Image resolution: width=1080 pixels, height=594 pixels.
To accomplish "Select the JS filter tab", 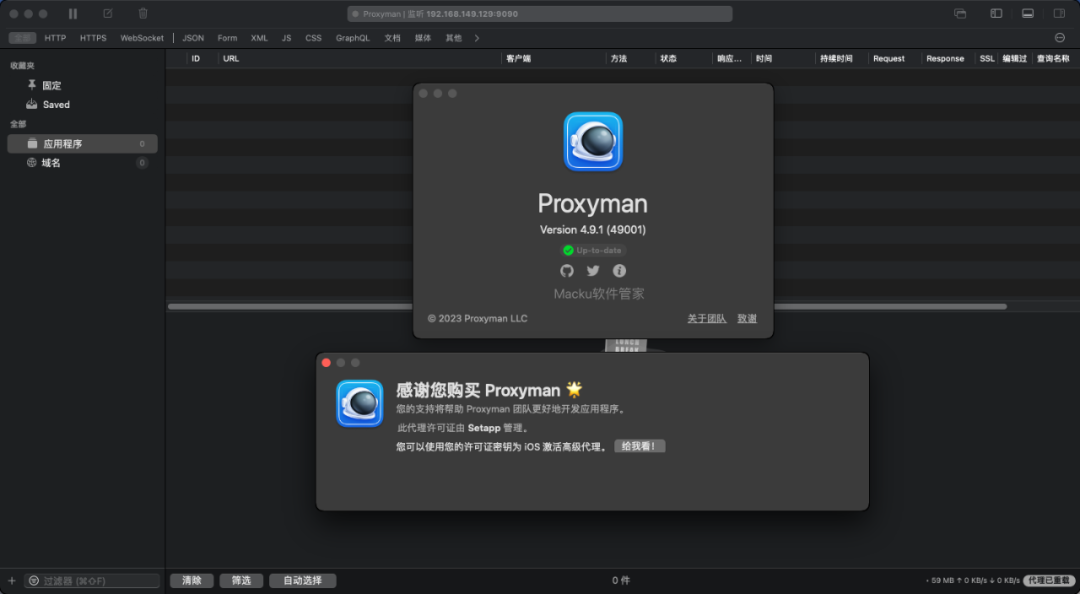I will tap(287, 38).
